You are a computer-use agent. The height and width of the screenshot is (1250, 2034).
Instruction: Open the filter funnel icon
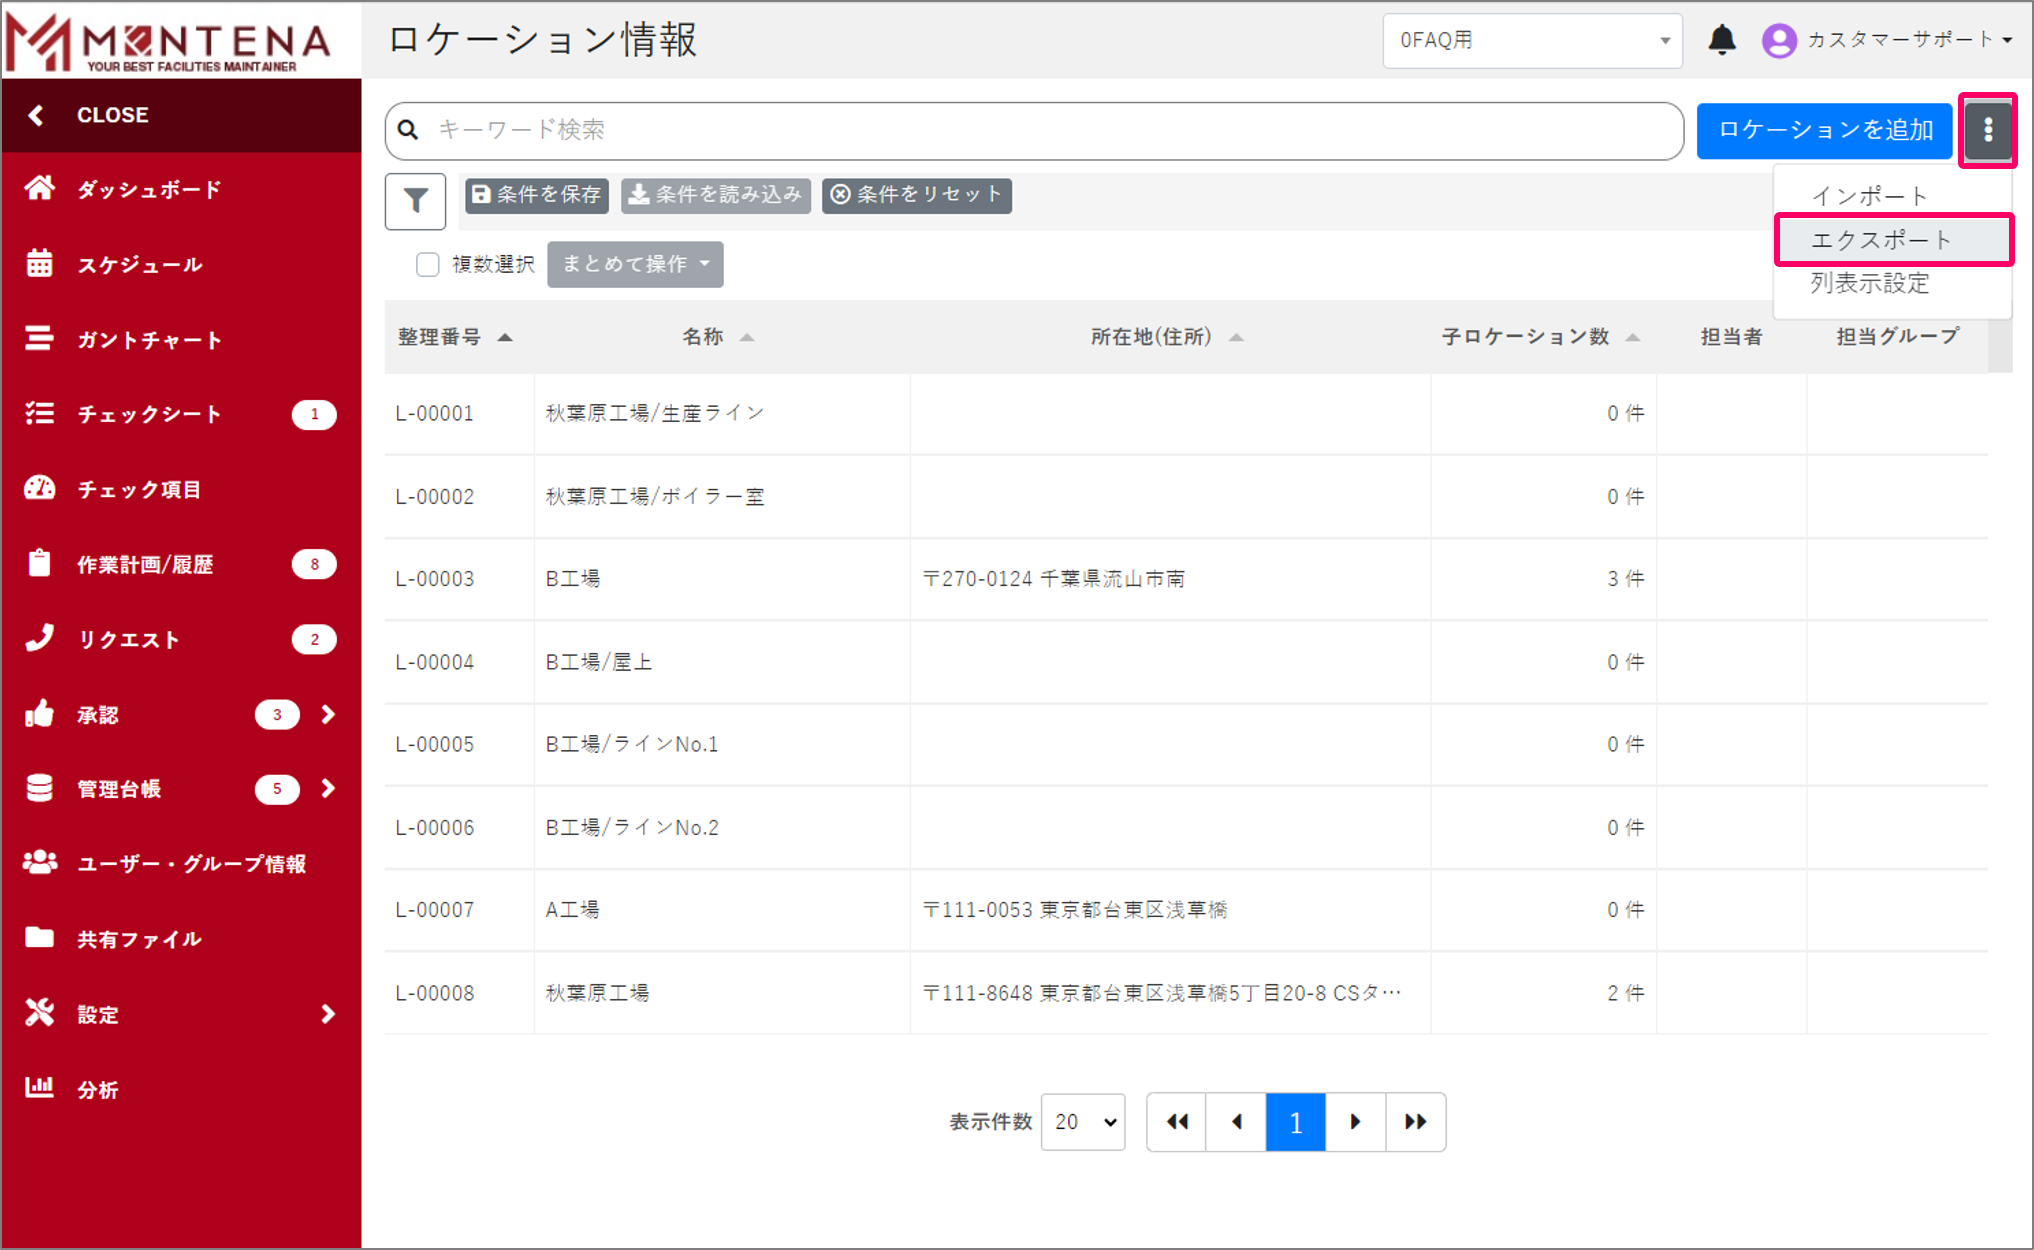[x=415, y=201]
